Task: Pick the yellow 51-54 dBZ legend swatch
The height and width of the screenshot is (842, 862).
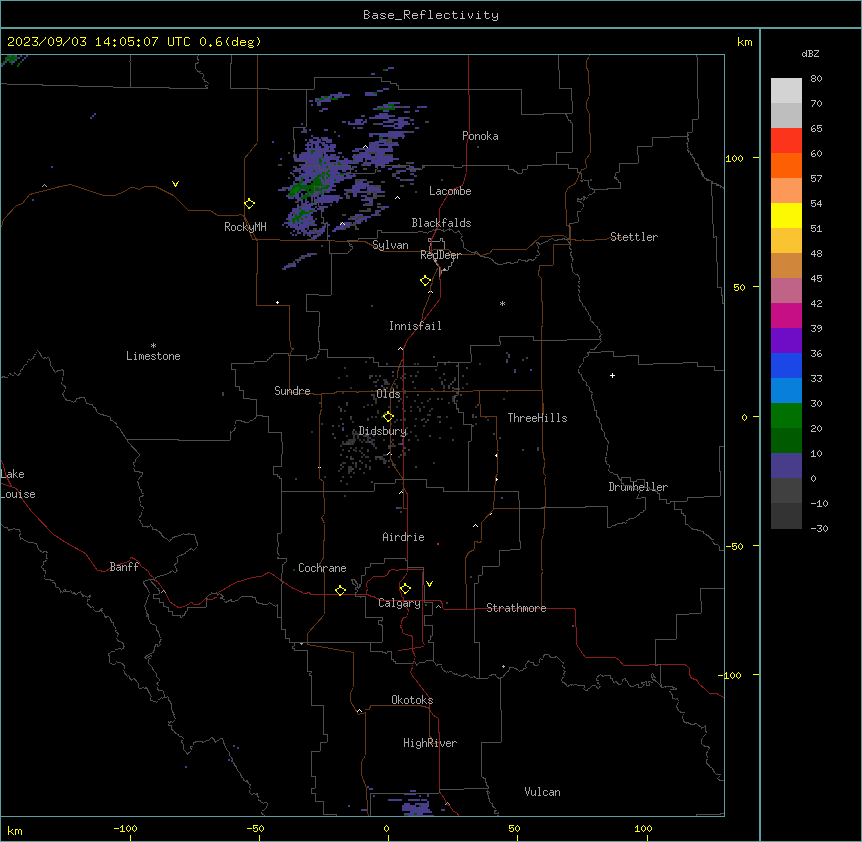Action: (x=786, y=215)
